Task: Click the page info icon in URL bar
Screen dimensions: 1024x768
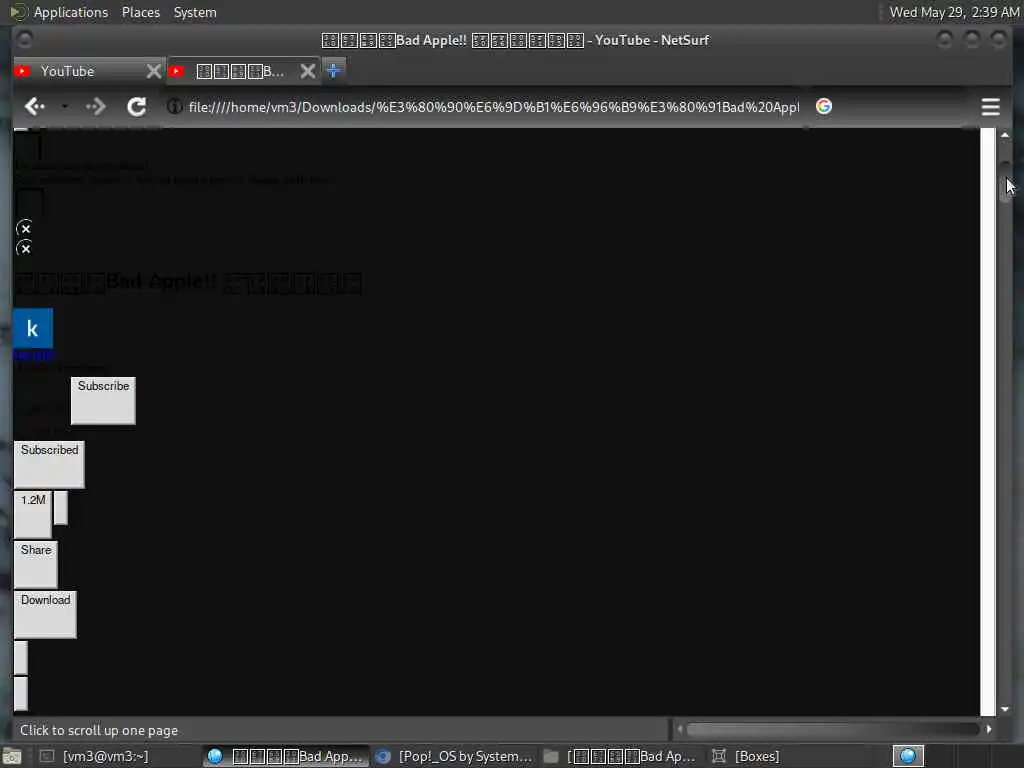Action: click(x=174, y=106)
